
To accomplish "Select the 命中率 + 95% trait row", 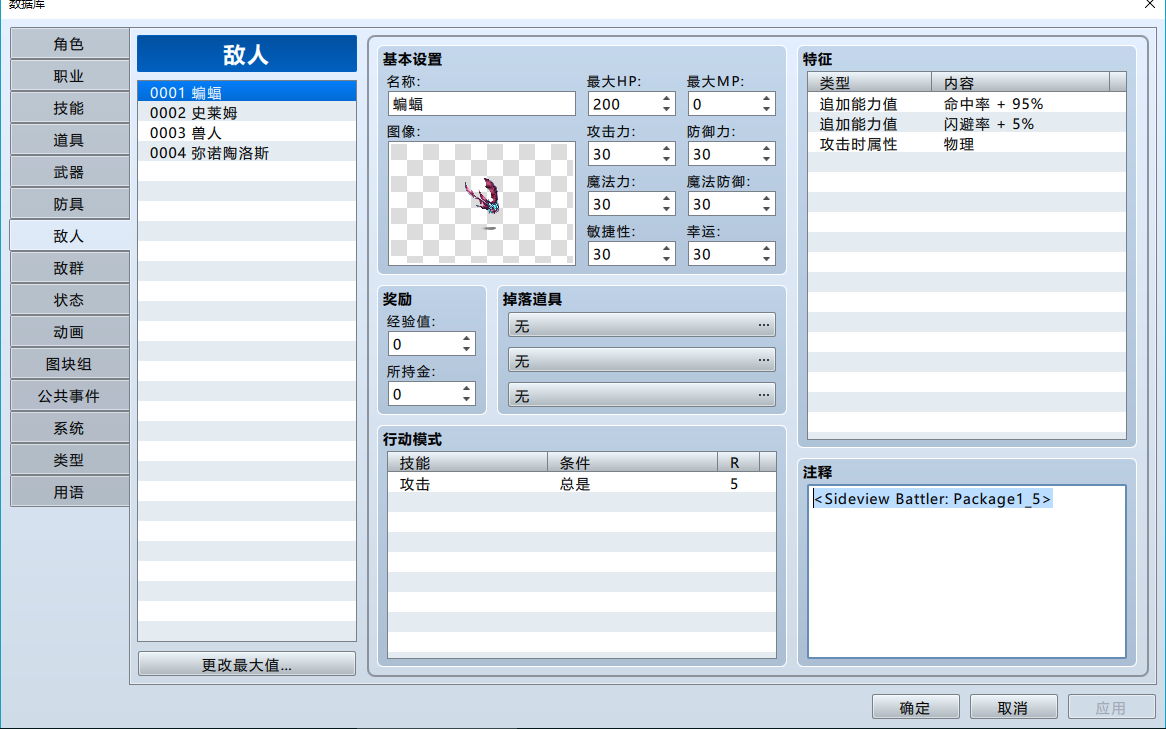I will (967, 104).
